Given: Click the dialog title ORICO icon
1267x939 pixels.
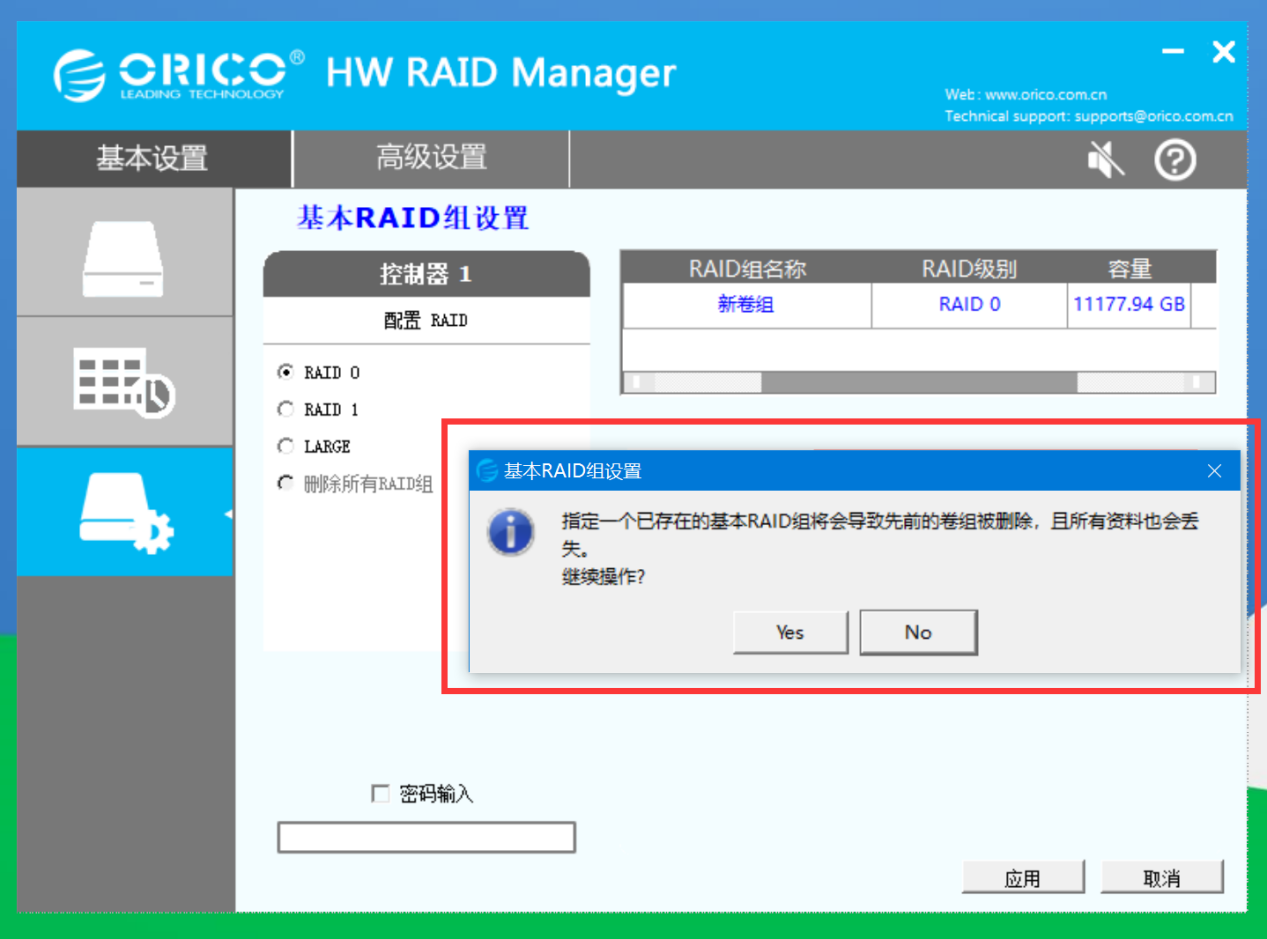Looking at the screenshot, I should click(x=487, y=470).
